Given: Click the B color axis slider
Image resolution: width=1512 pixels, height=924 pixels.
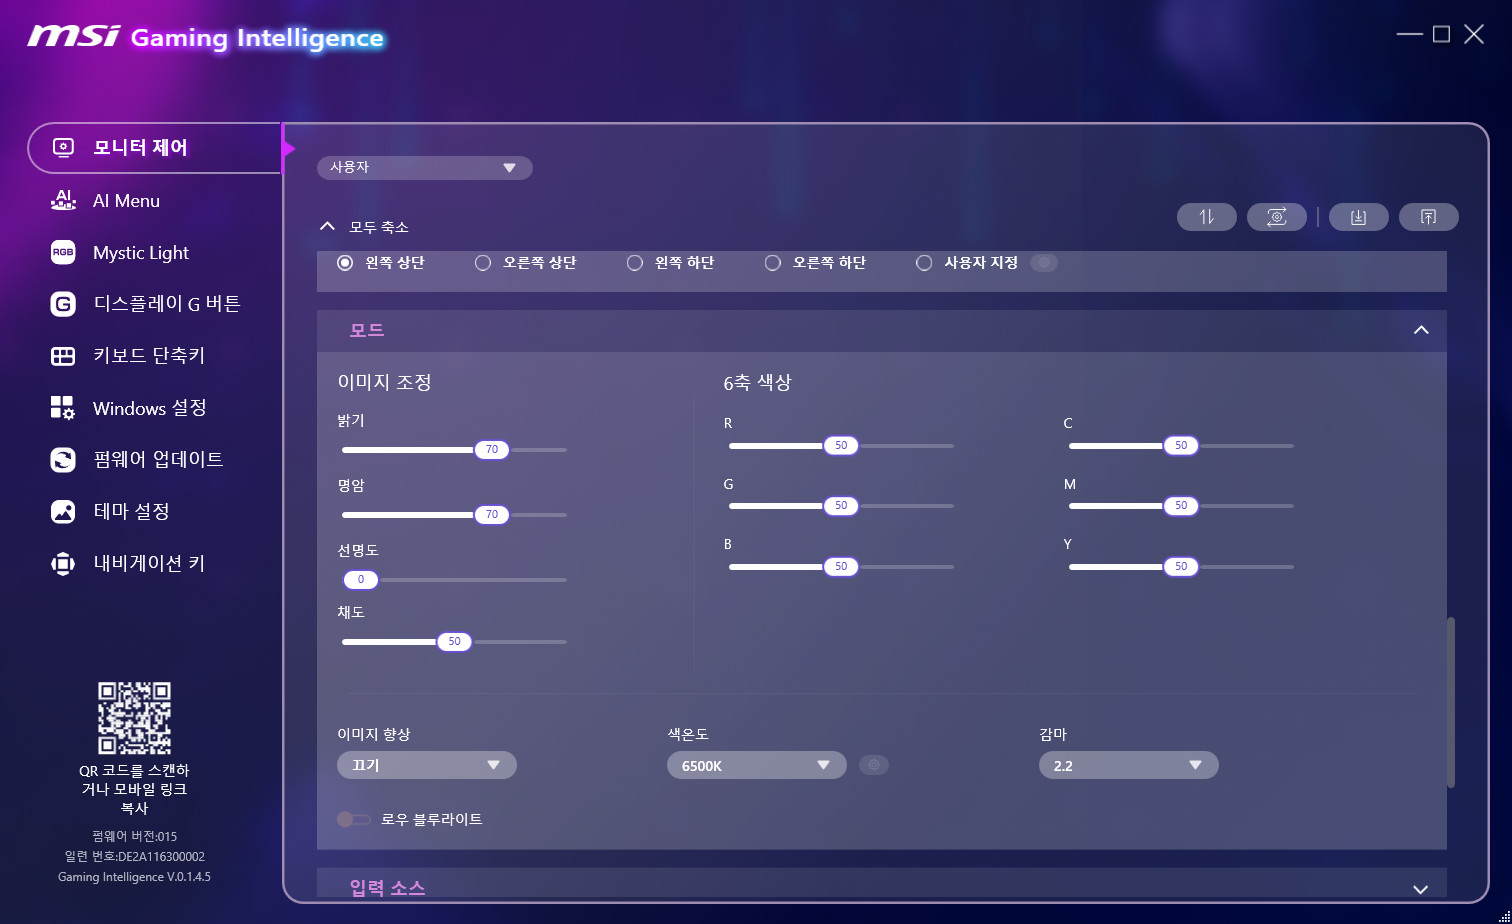Looking at the screenshot, I should (841, 567).
